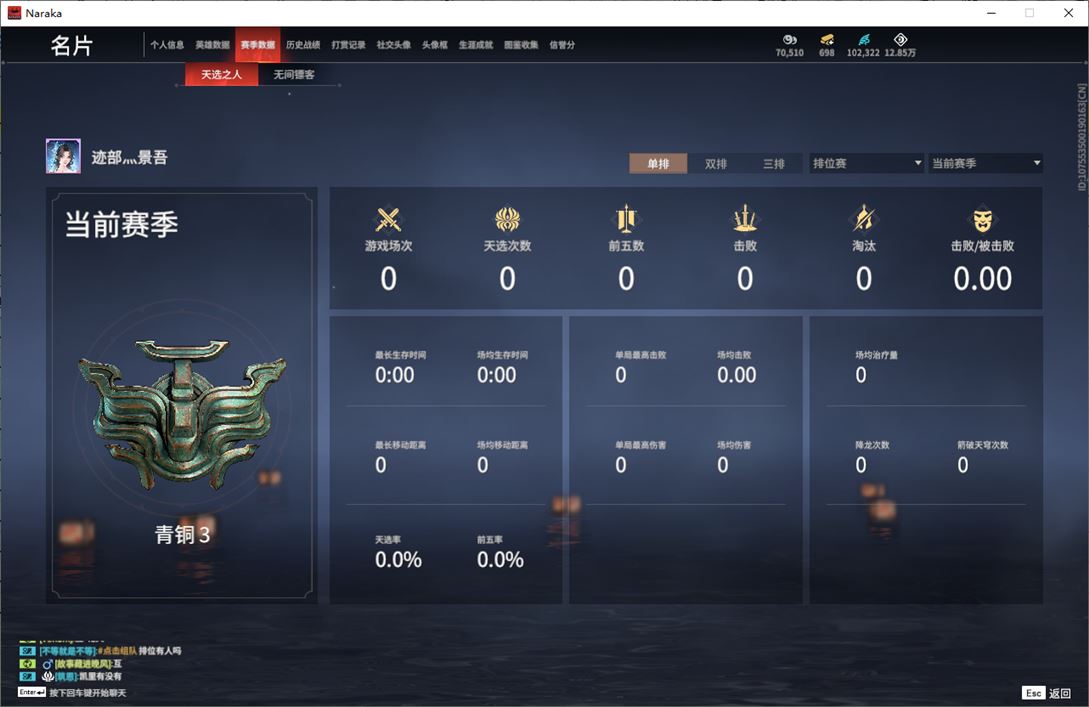Open the 当前赛季 season dropdown

coord(985,163)
